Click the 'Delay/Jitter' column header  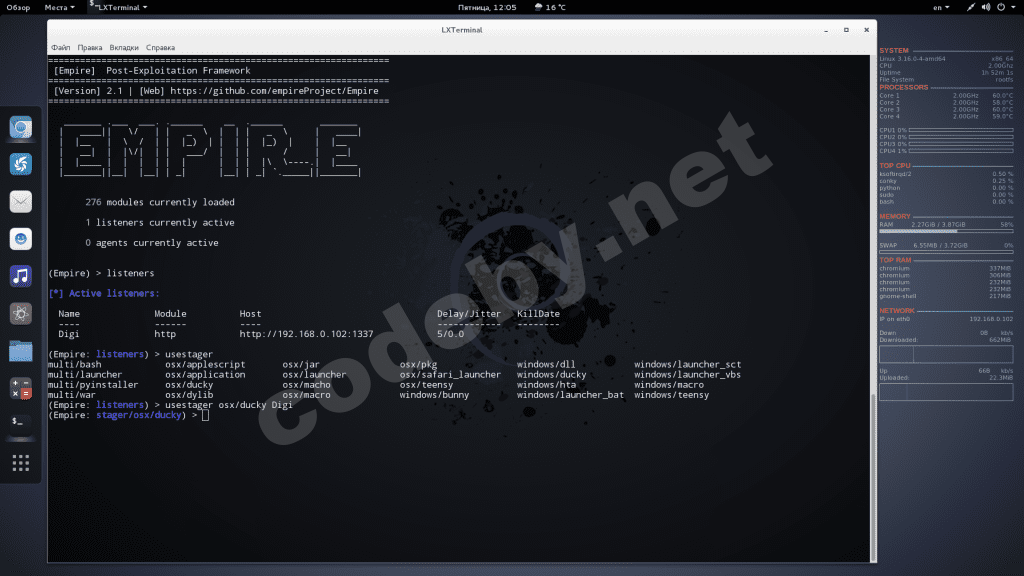469,313
